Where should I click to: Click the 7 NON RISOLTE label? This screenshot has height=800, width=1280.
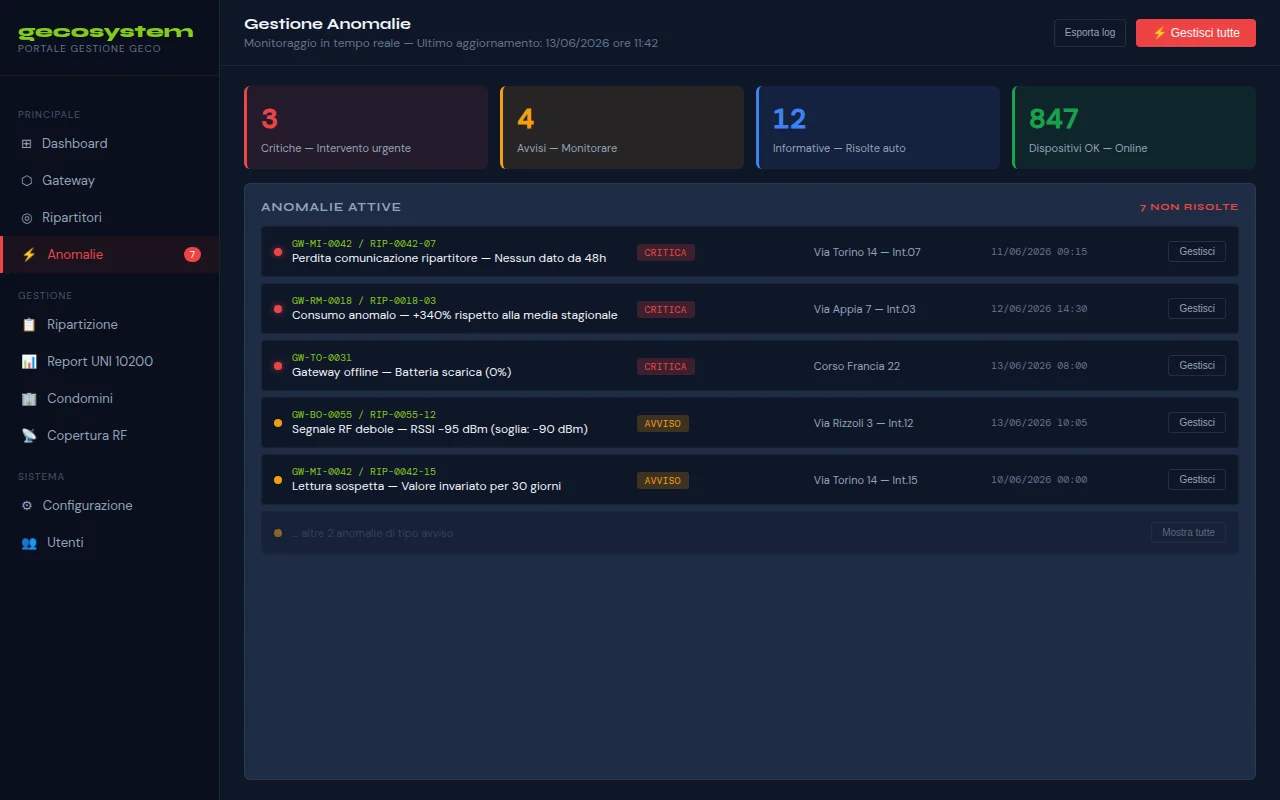click(x=1189, y=207)
